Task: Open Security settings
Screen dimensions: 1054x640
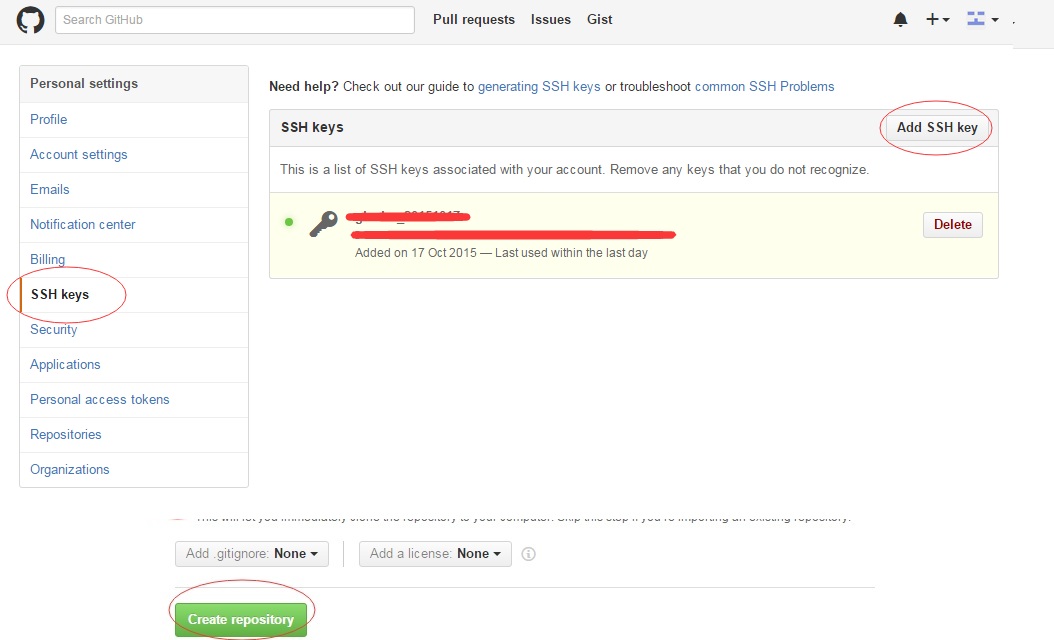Action: pos(134,329)
